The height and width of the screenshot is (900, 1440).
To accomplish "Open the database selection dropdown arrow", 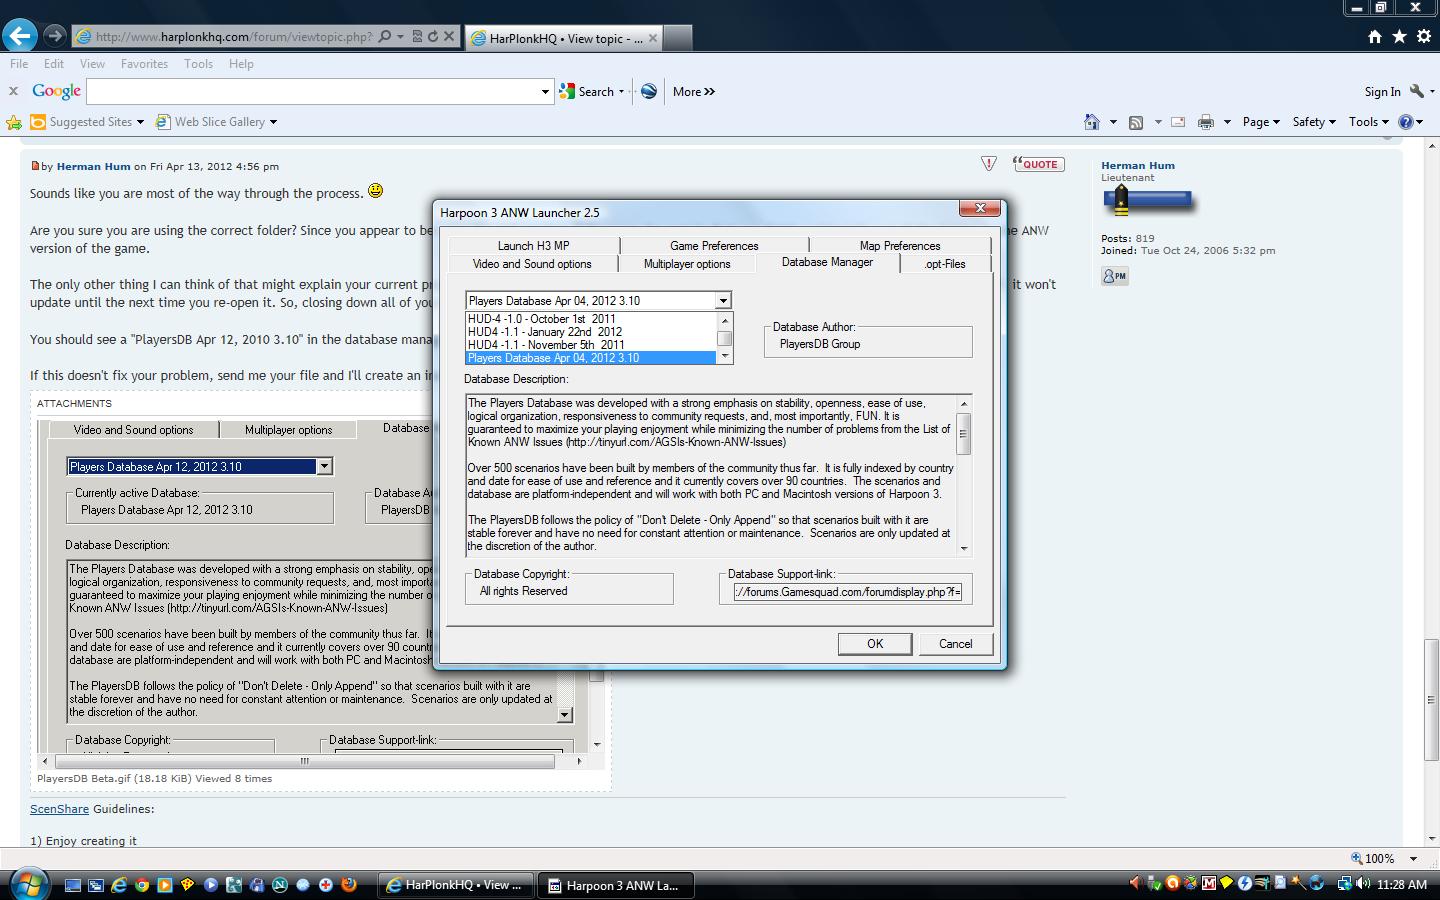I will 723,301.
